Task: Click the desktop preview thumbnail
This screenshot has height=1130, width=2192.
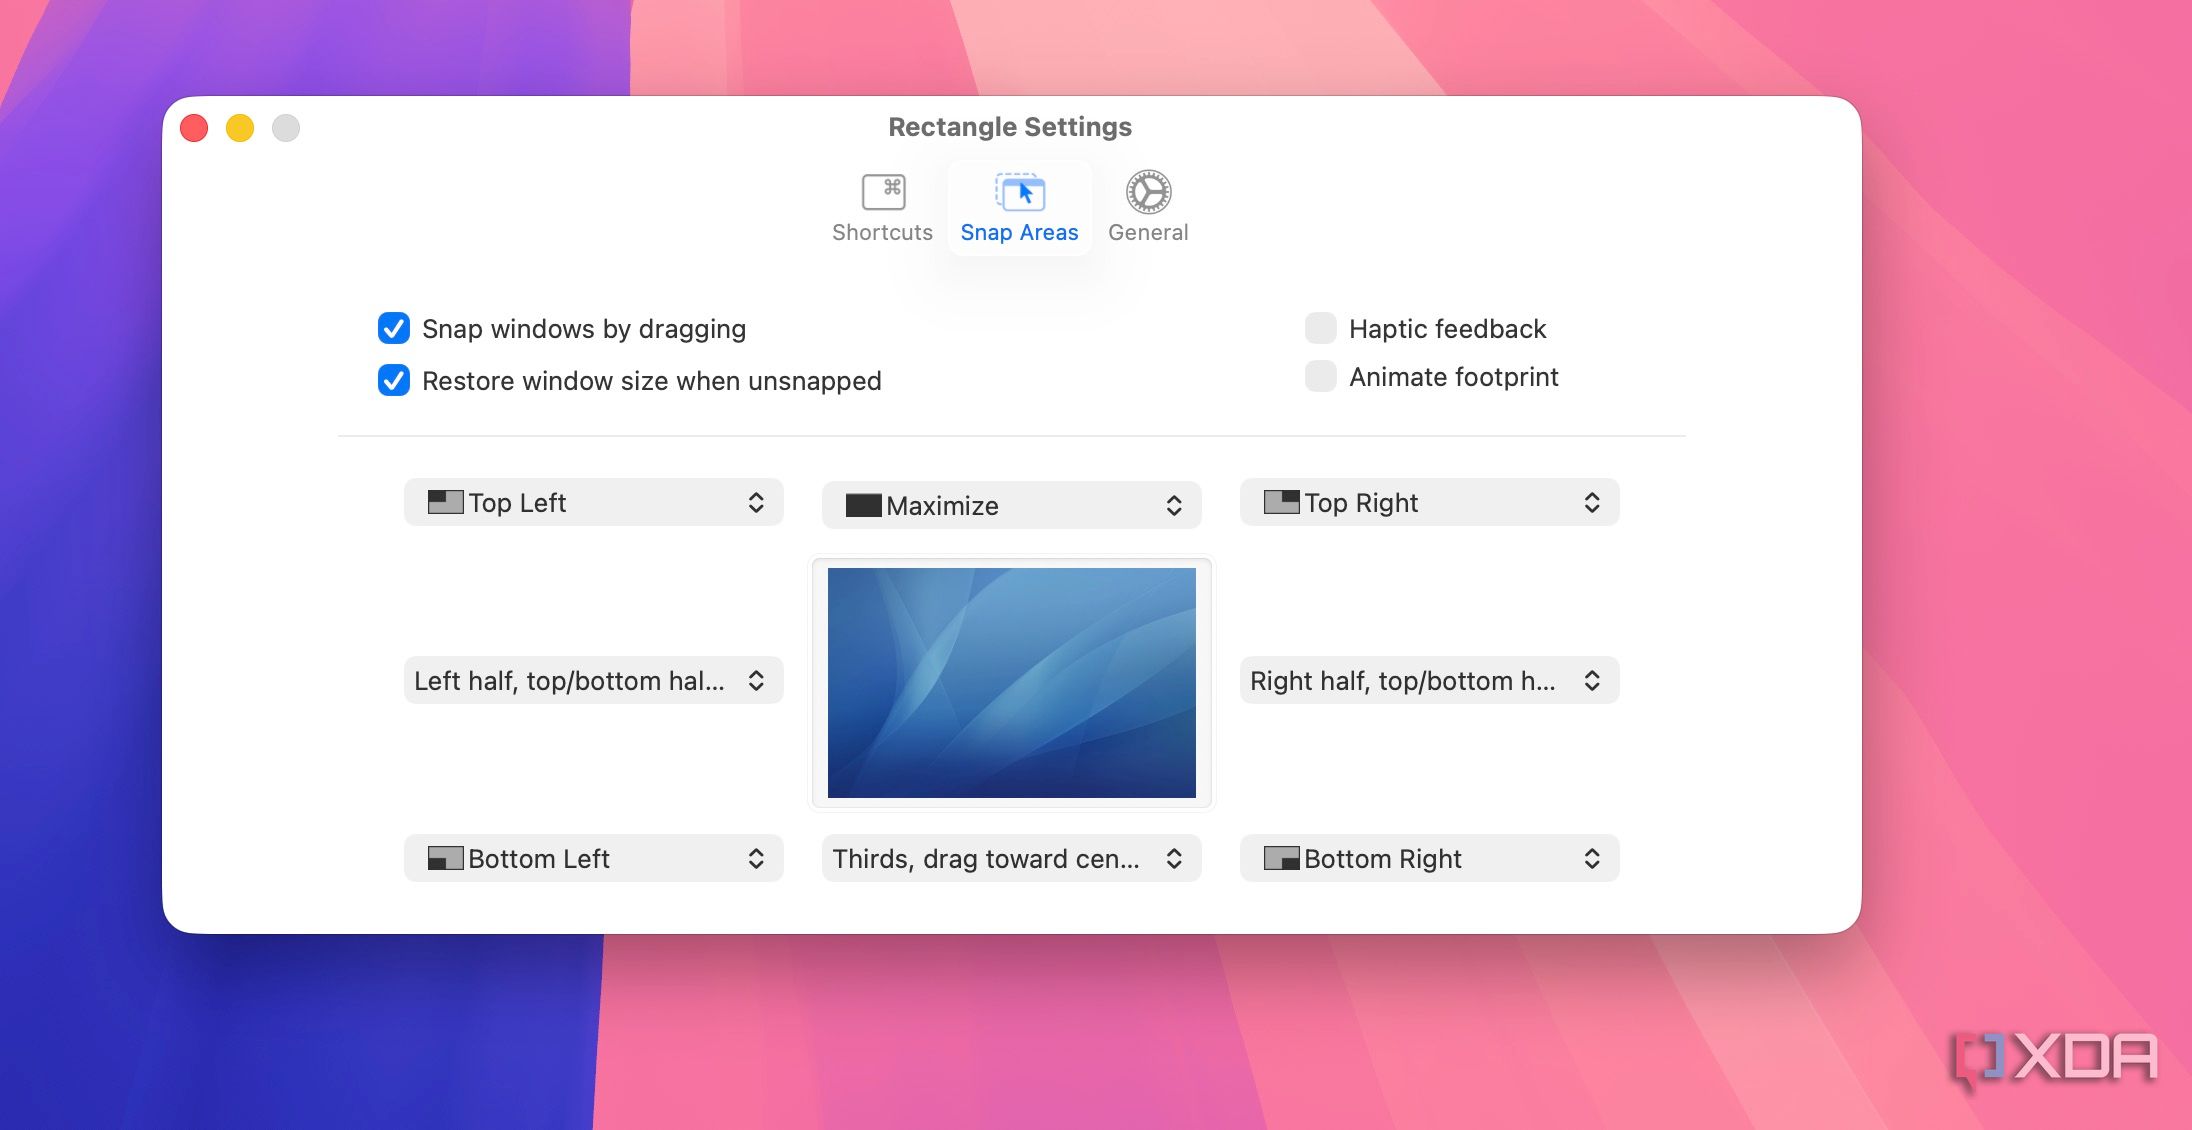Action: coord(1012,683)
